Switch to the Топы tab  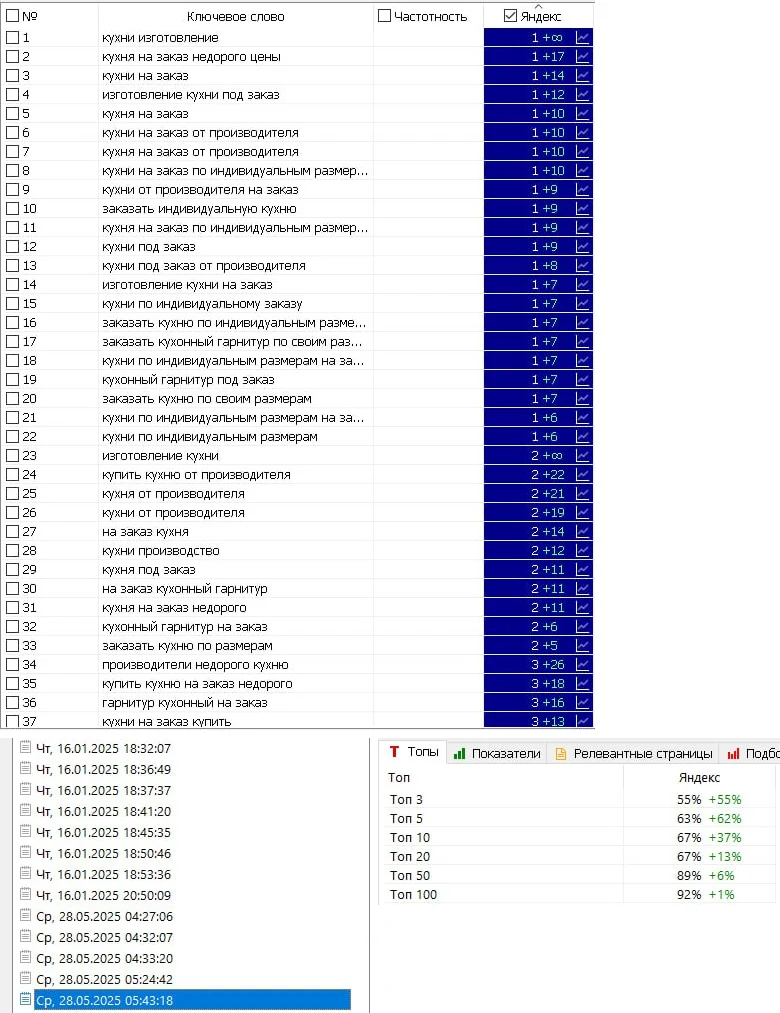pyautogui.click(x=414, y=752)
